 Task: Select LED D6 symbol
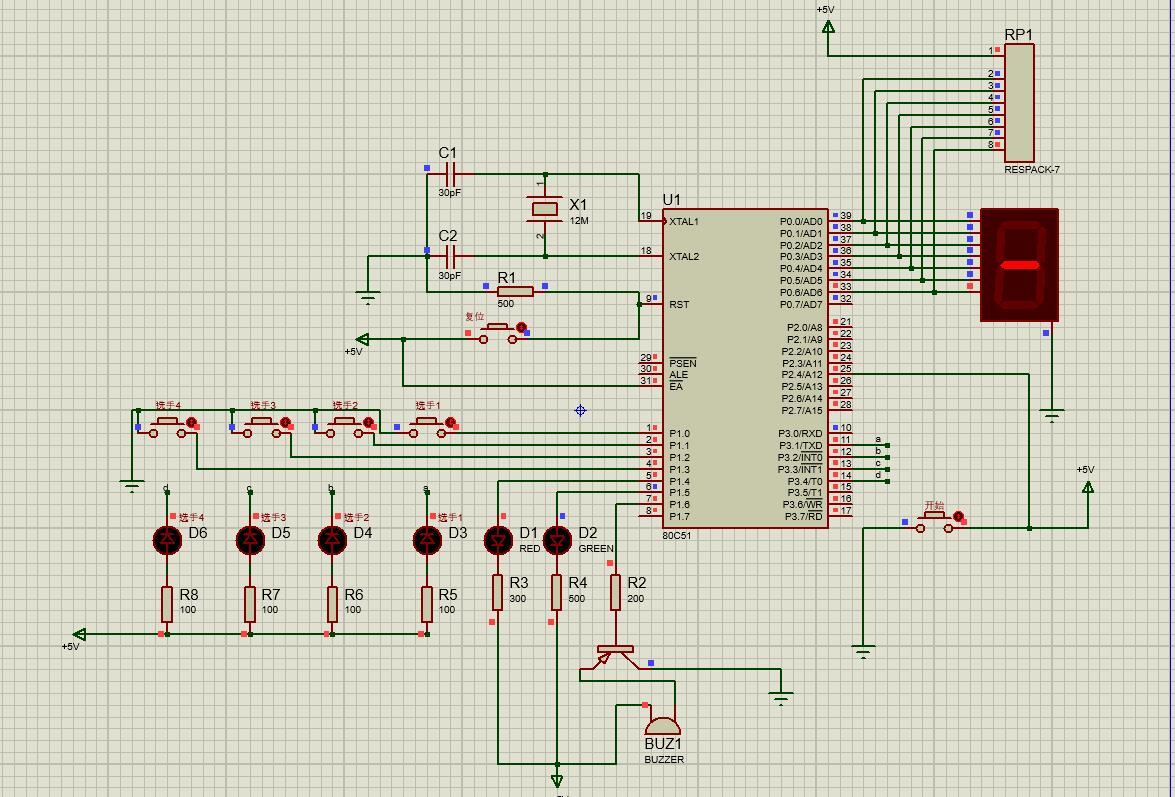click(x=167, y=539)
